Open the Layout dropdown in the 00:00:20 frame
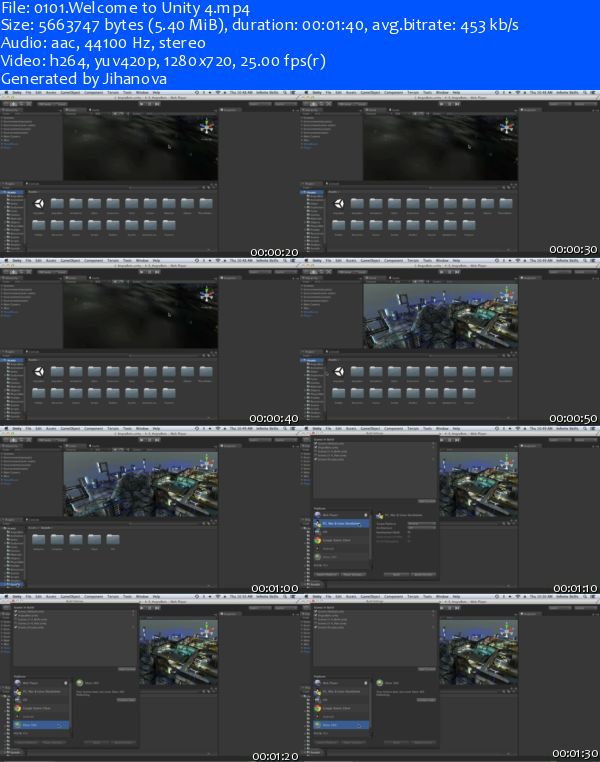The image size is (600, 762). point(285,104)
